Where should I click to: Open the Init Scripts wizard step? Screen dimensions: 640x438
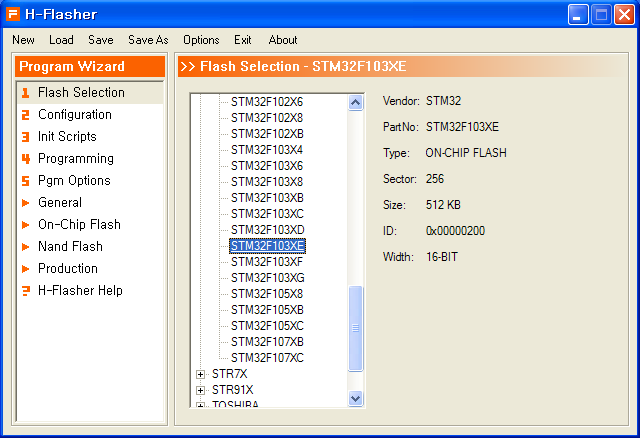(x=91, y=137)
